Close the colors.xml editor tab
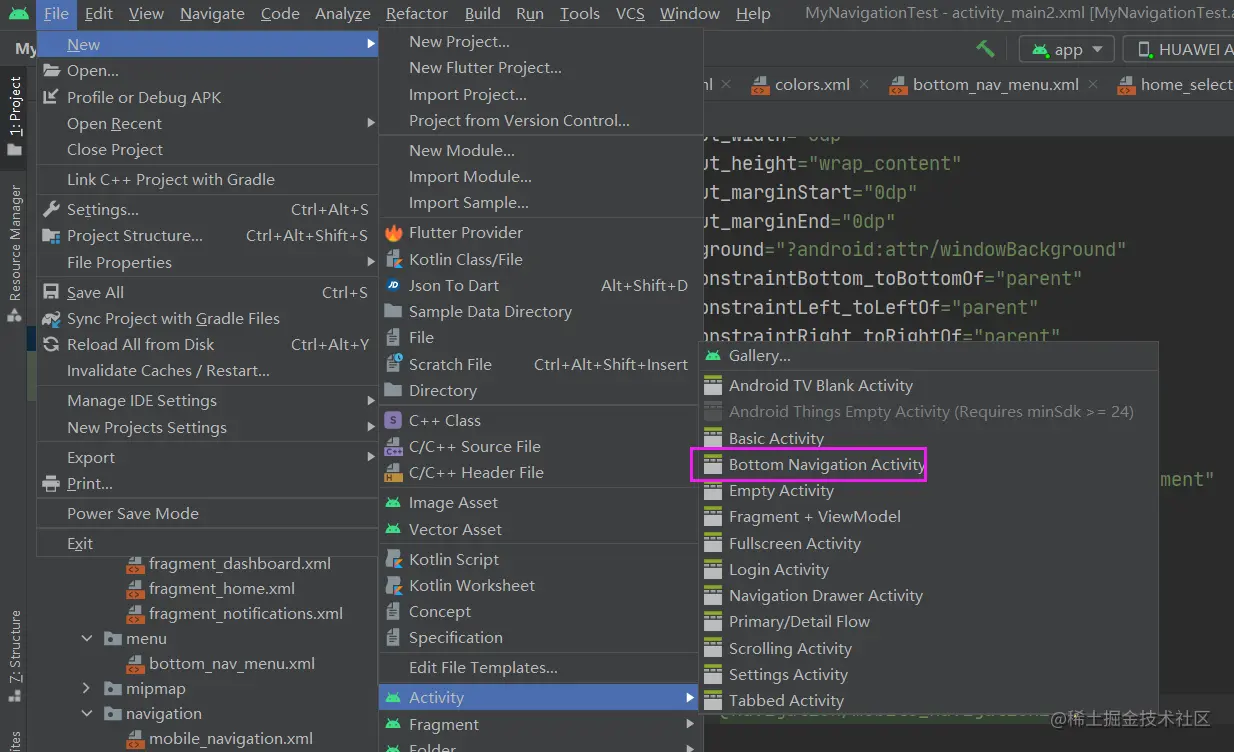This screenshot has height=752, width=1234. (x=865, y=85)
